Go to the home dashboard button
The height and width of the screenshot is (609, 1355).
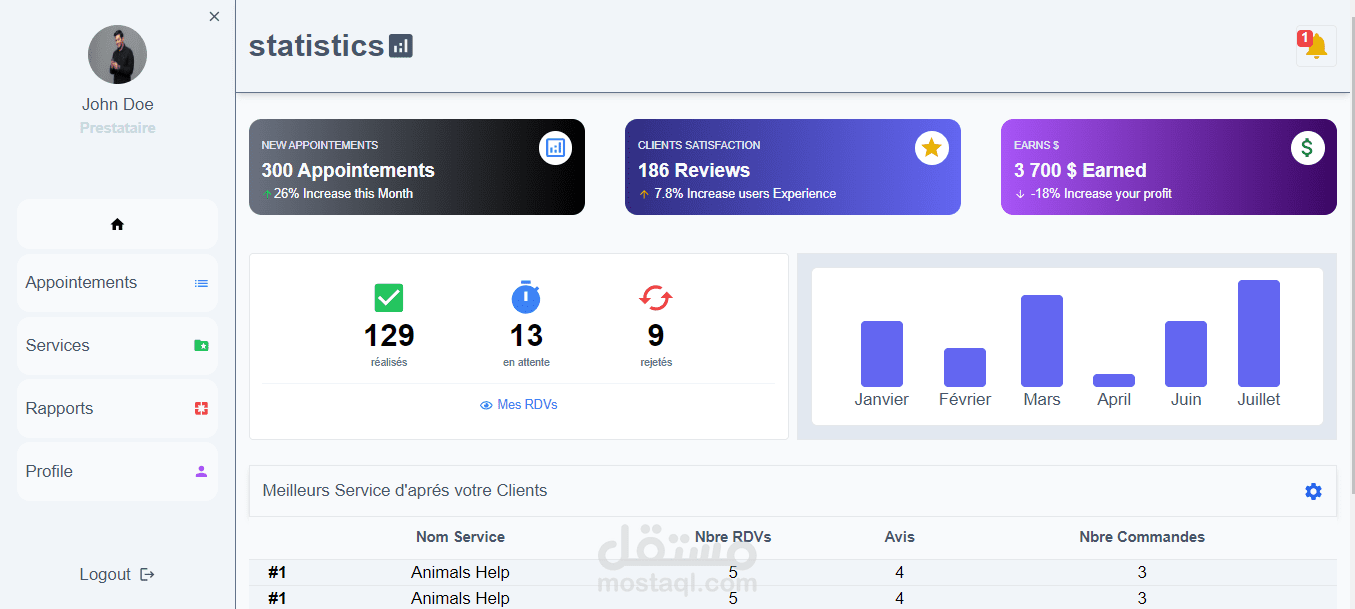click(117, 224)
